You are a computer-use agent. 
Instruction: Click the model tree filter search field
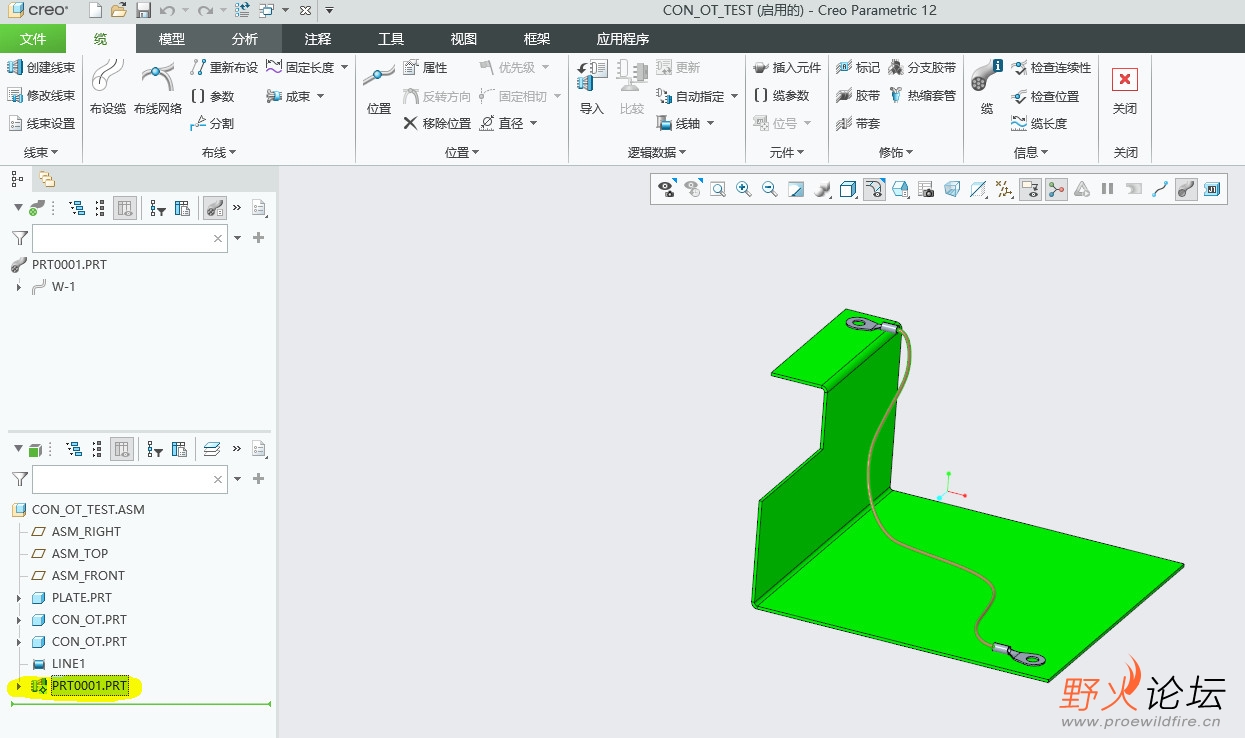pyautogui.click(x=122, y=479)
